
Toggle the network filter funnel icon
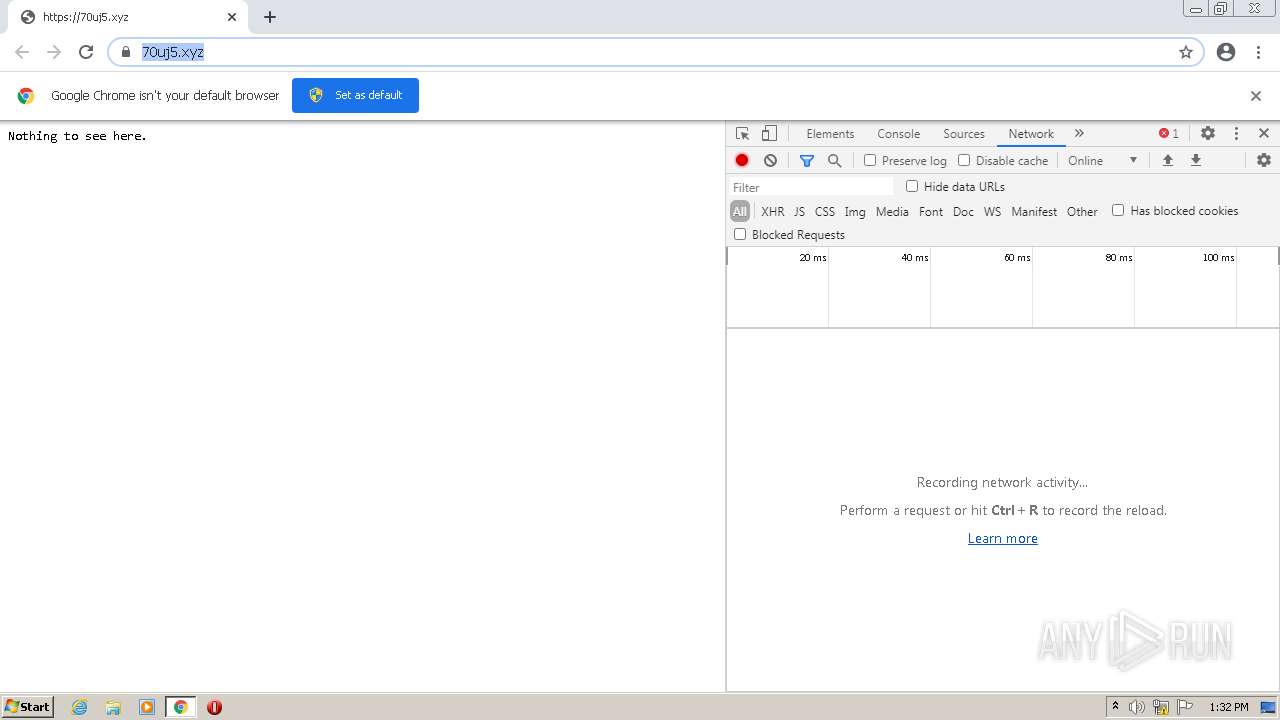point(807,160)
